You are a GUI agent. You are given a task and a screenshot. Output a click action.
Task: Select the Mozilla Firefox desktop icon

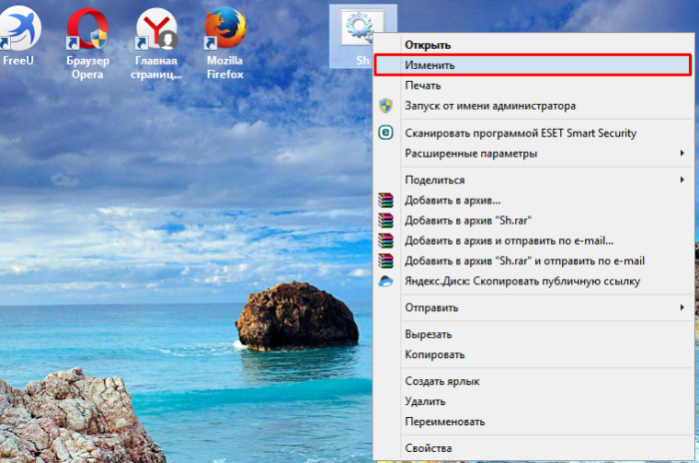click(225, 29)
